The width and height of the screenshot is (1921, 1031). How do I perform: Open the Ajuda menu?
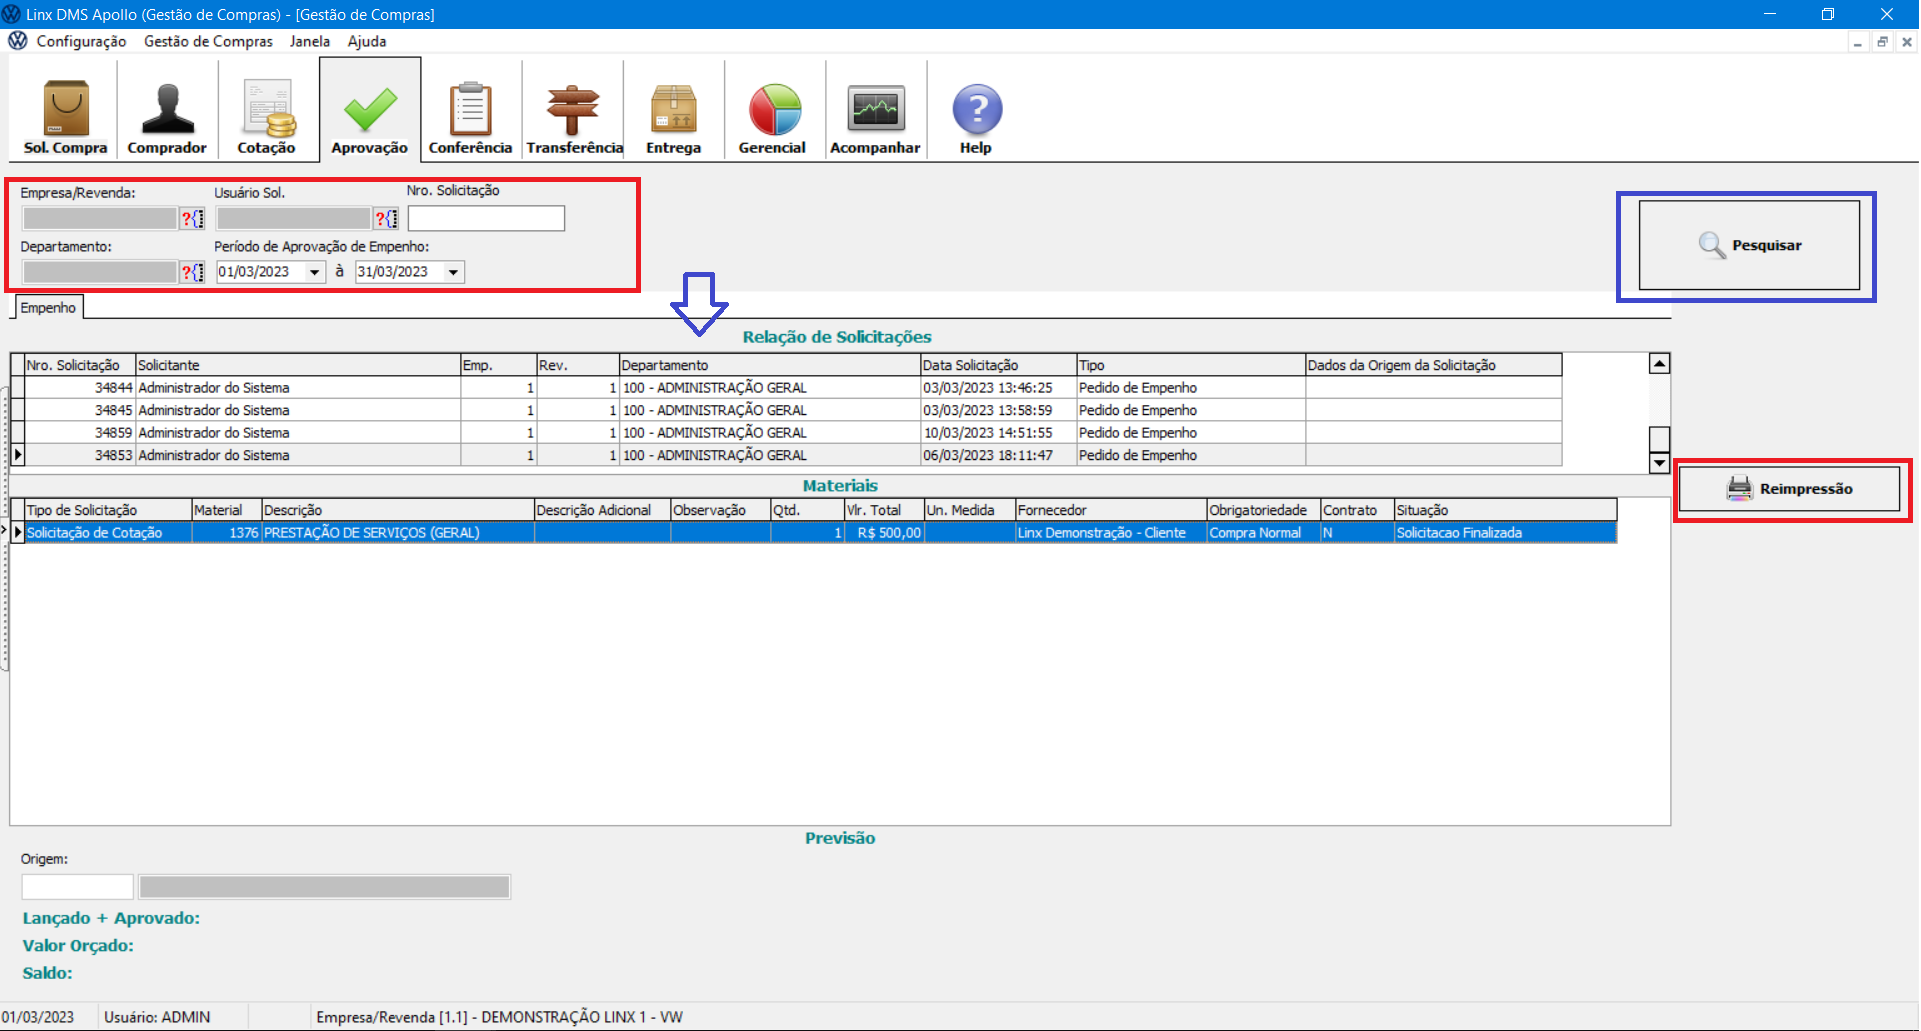pos(367,41)
